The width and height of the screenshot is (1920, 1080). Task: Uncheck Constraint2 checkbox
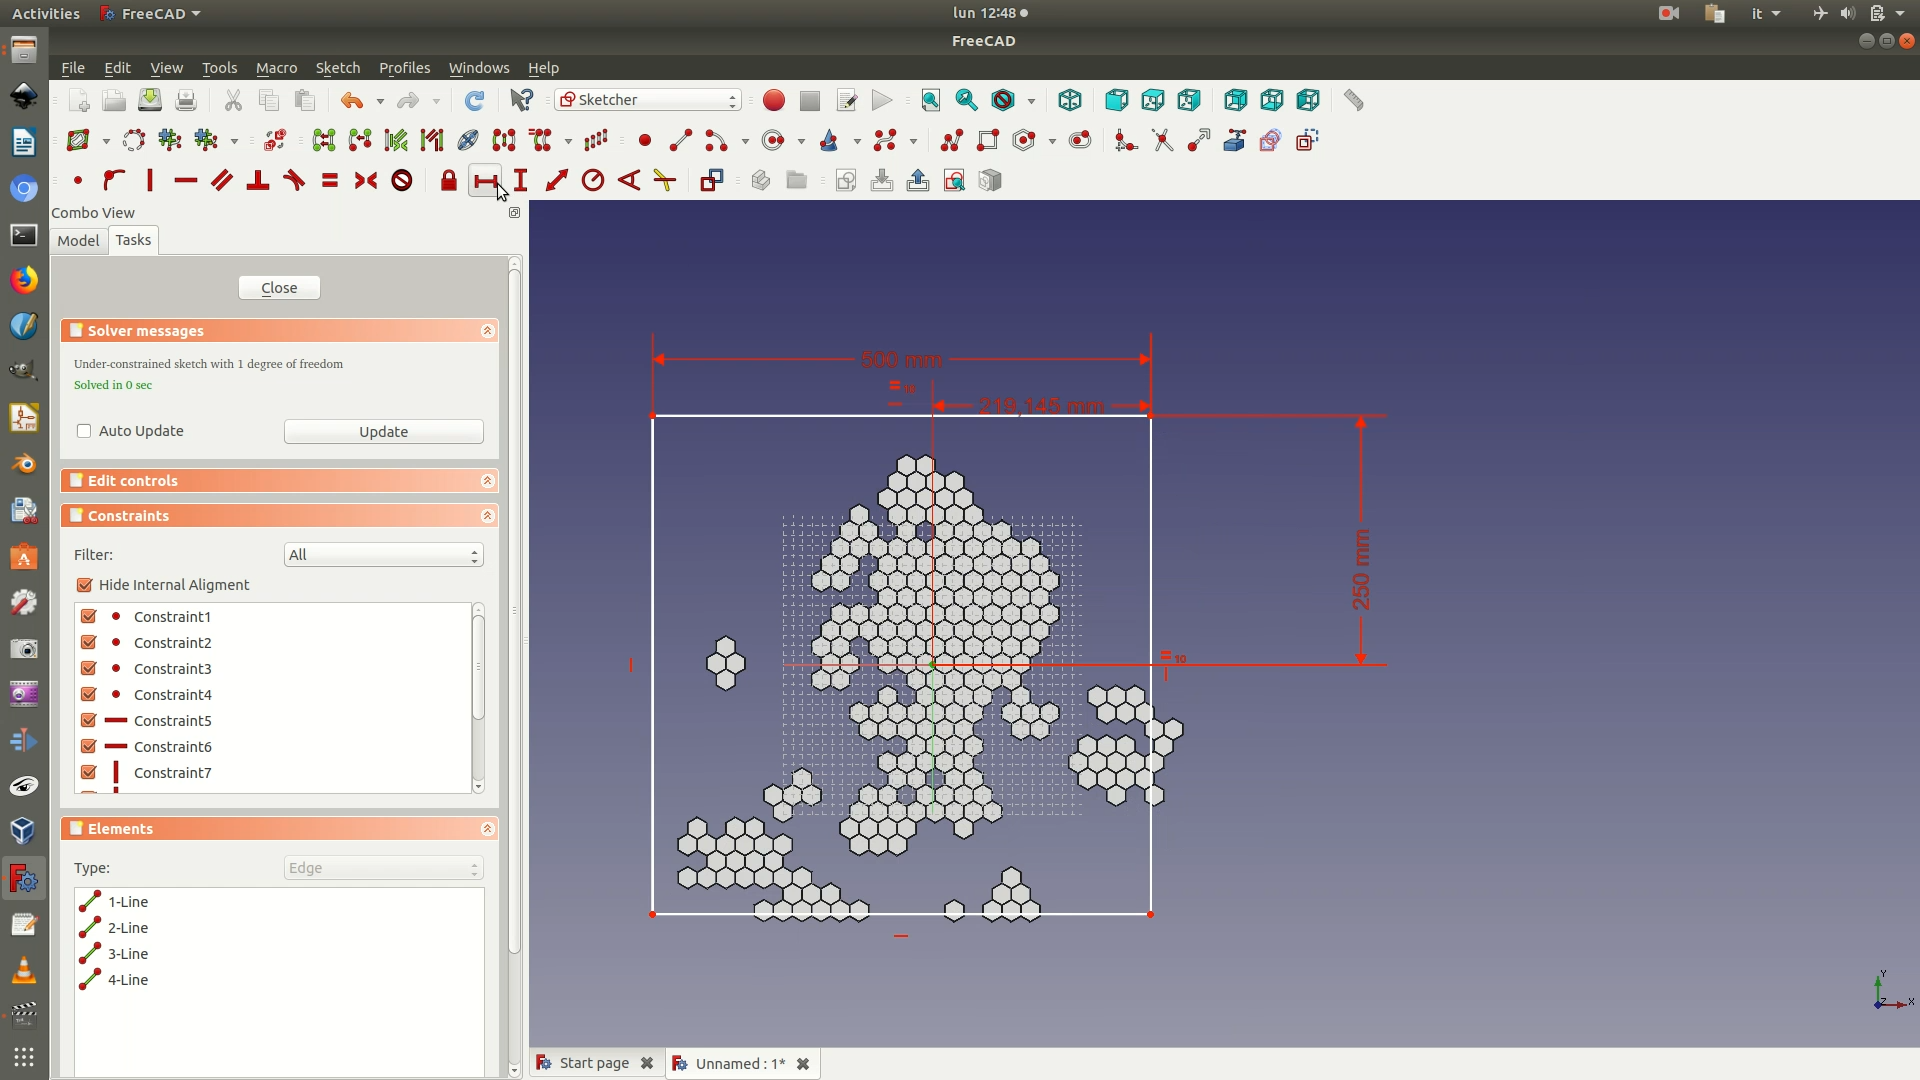point(89,643)
